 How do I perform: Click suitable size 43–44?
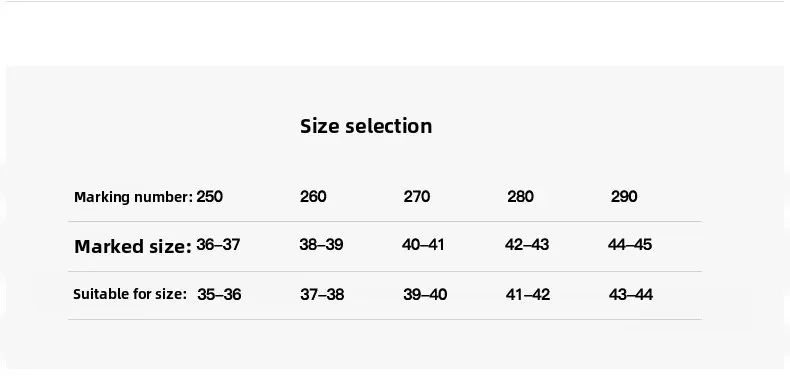[631, 294]
